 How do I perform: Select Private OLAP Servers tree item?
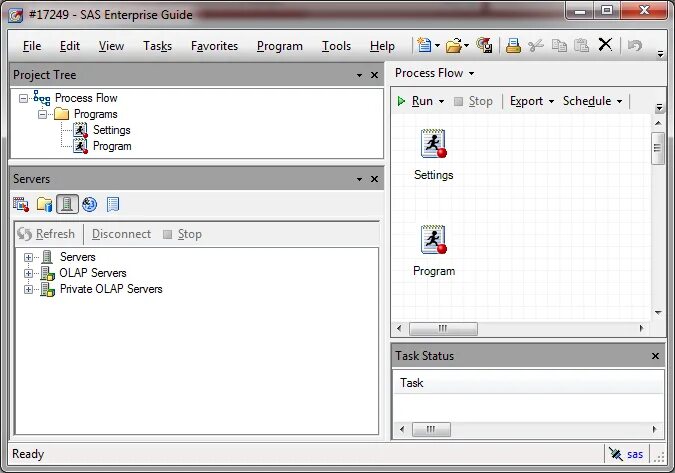(x=111, y=289)
